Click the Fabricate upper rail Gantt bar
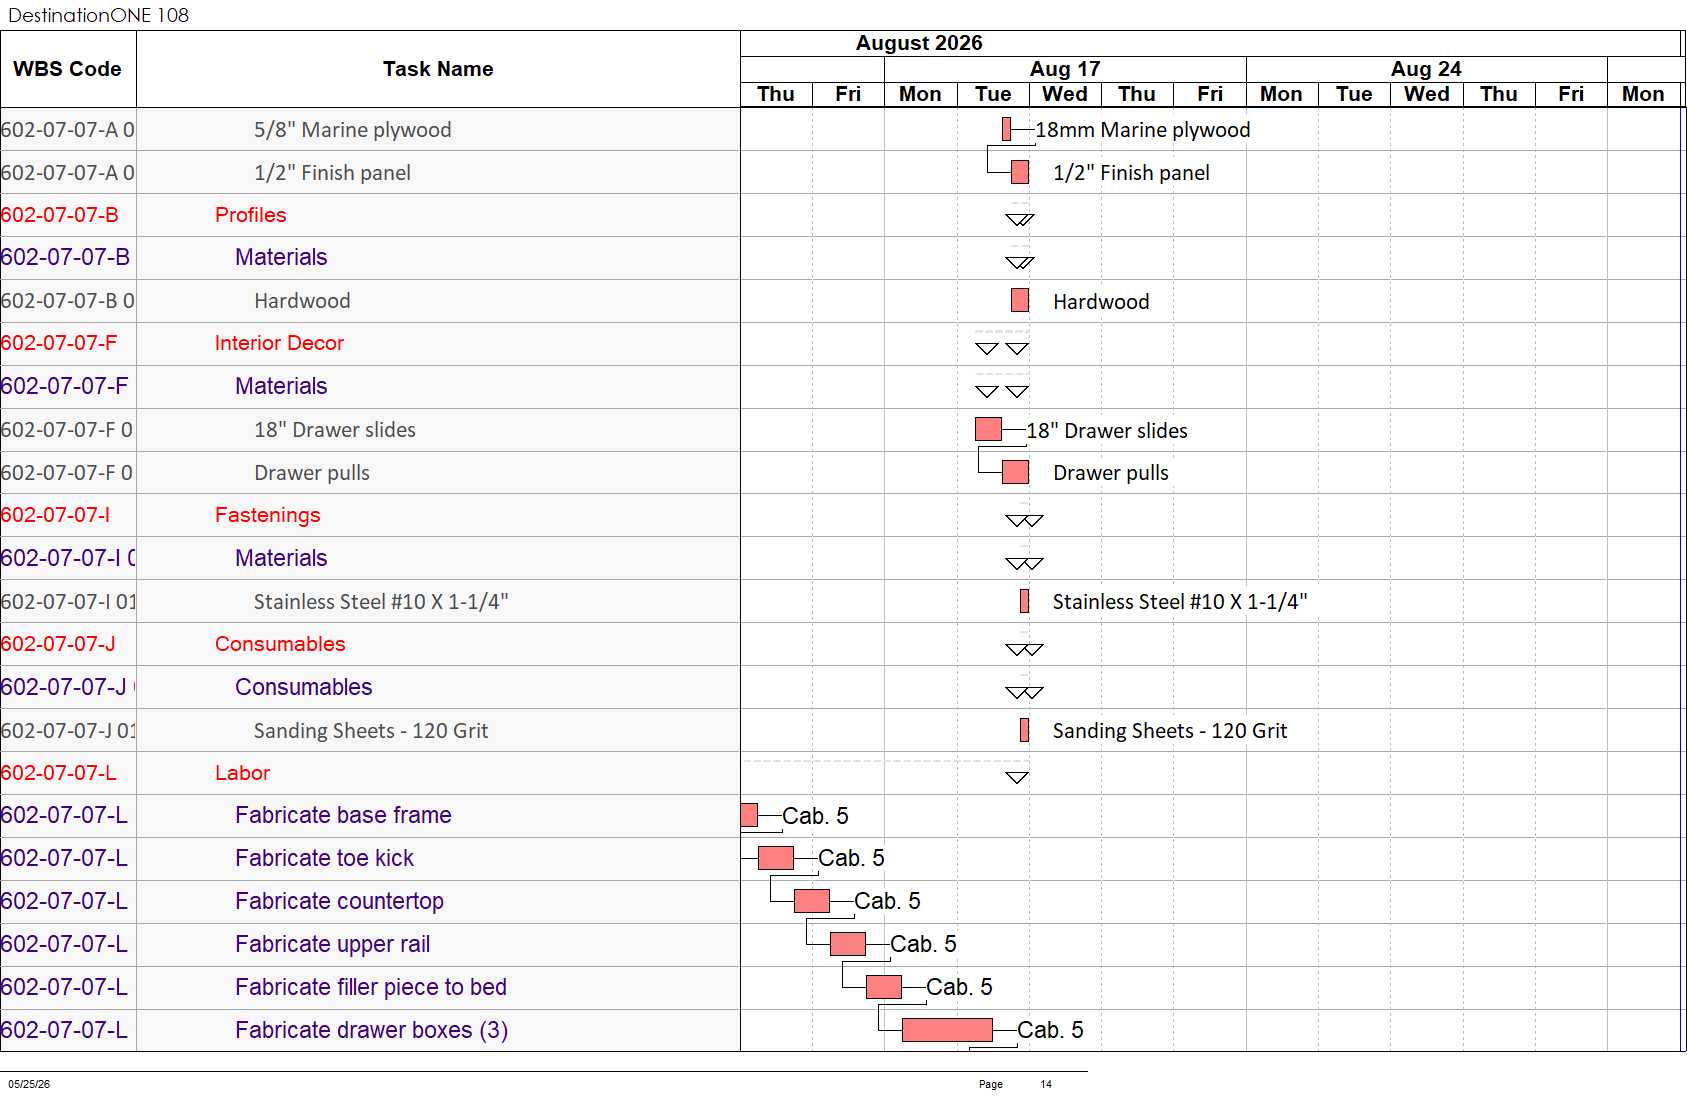This screenshot has width=1687, height=1097. (x=848, y=944)
